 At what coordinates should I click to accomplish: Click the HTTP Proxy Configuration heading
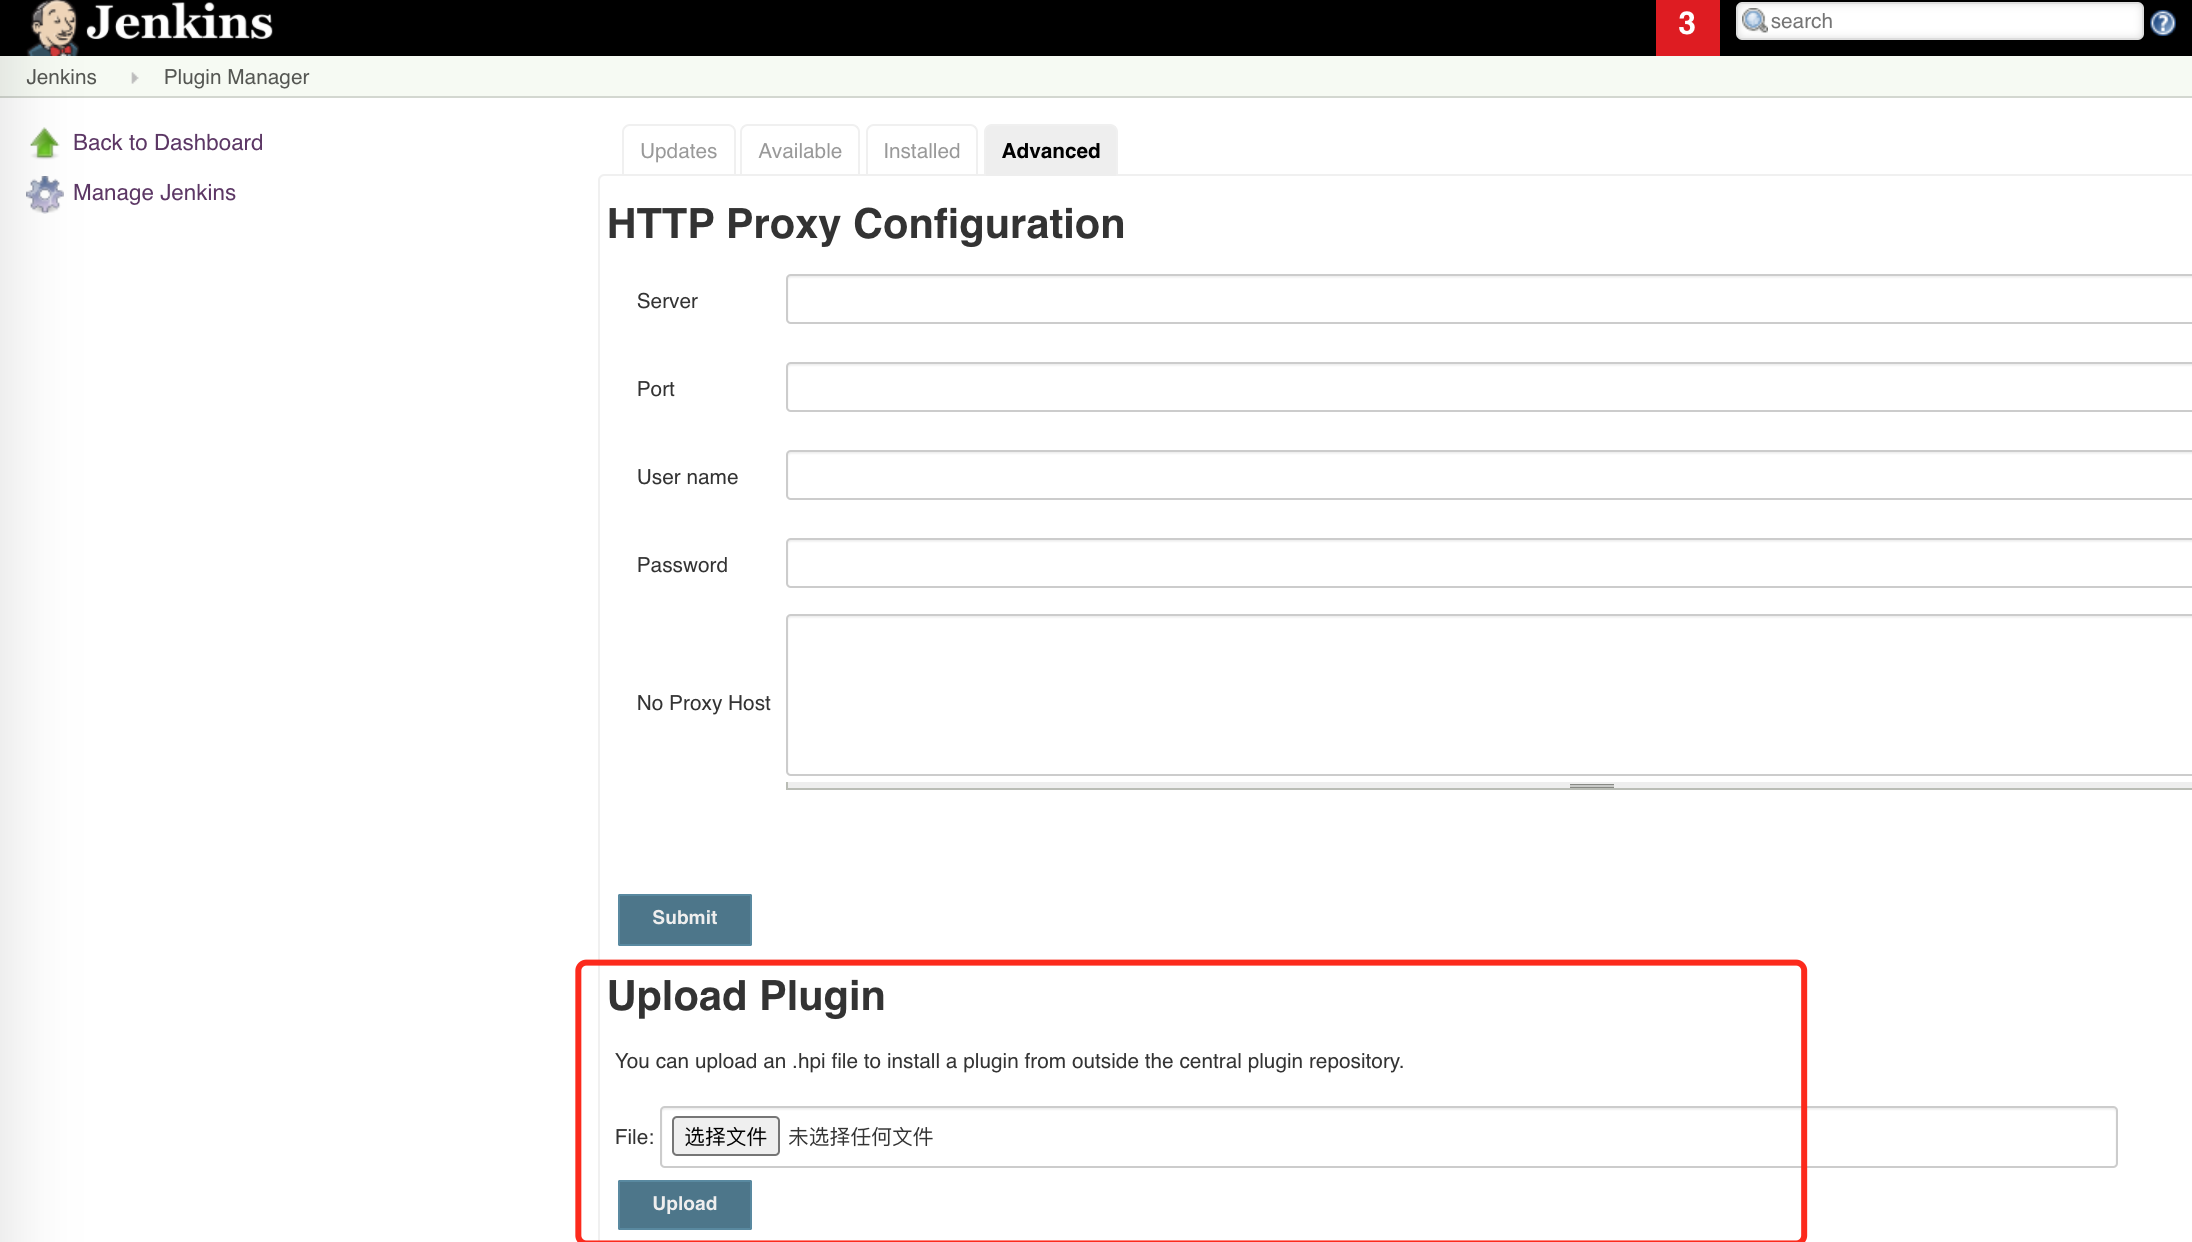point(866,224)
